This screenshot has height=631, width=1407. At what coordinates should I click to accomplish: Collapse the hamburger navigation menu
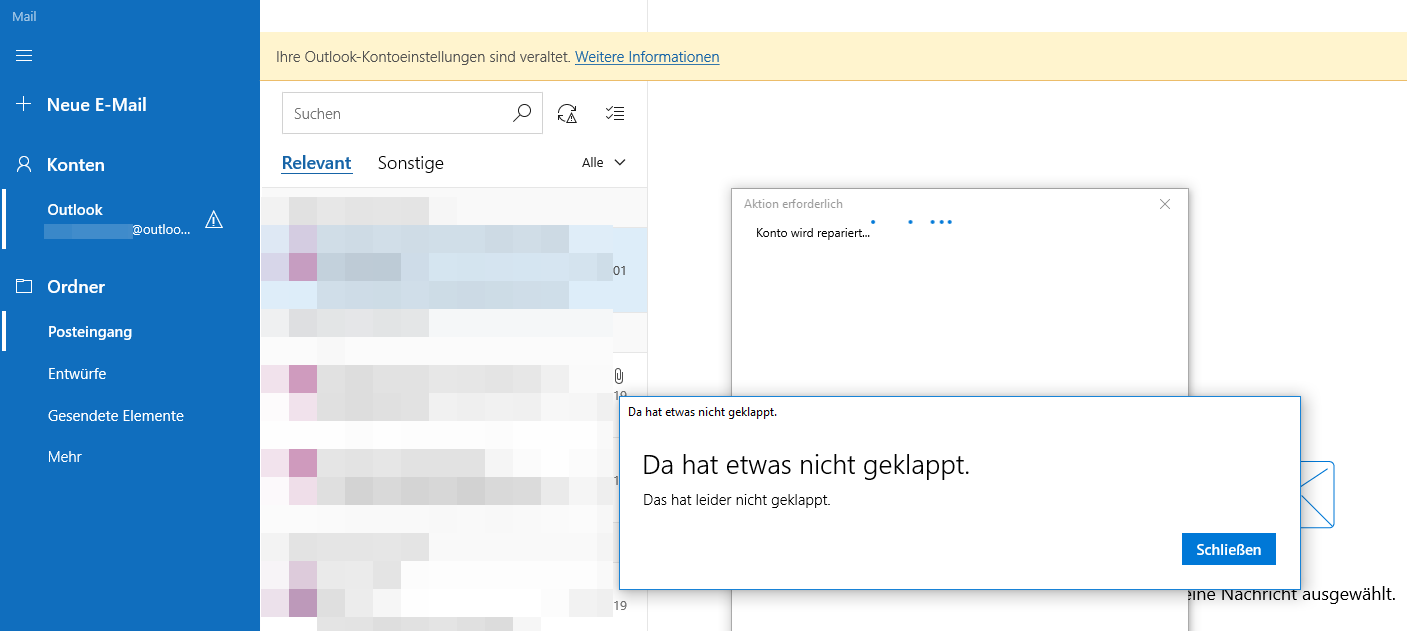coord(25,55)
